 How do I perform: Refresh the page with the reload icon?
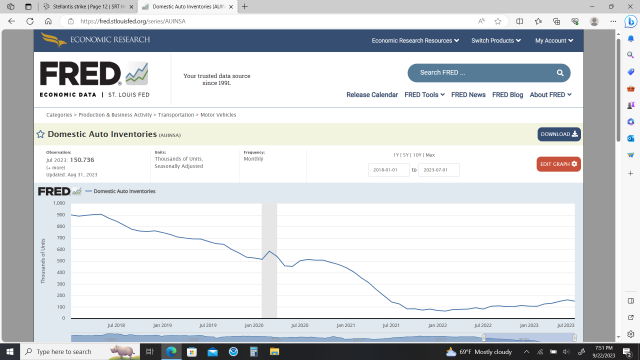(30, 21)
